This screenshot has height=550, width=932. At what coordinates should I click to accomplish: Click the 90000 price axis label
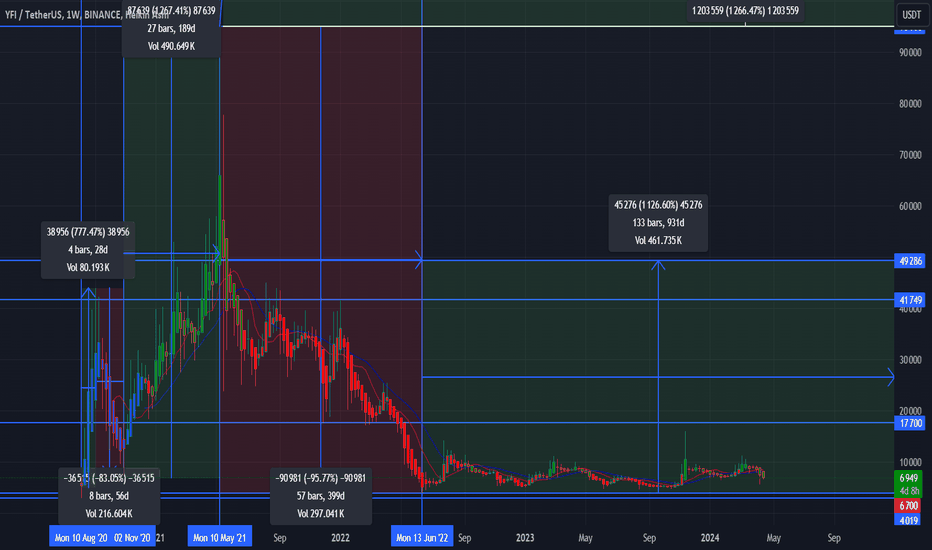910,52
